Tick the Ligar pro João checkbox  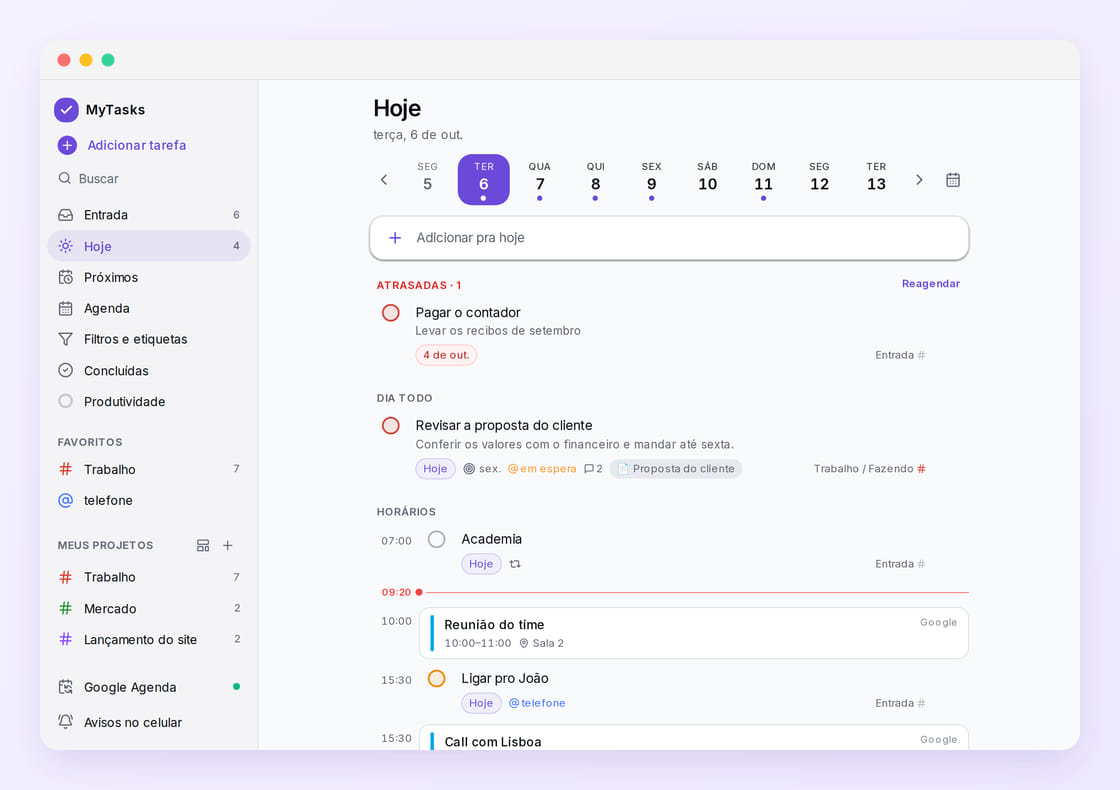point(436,679)
